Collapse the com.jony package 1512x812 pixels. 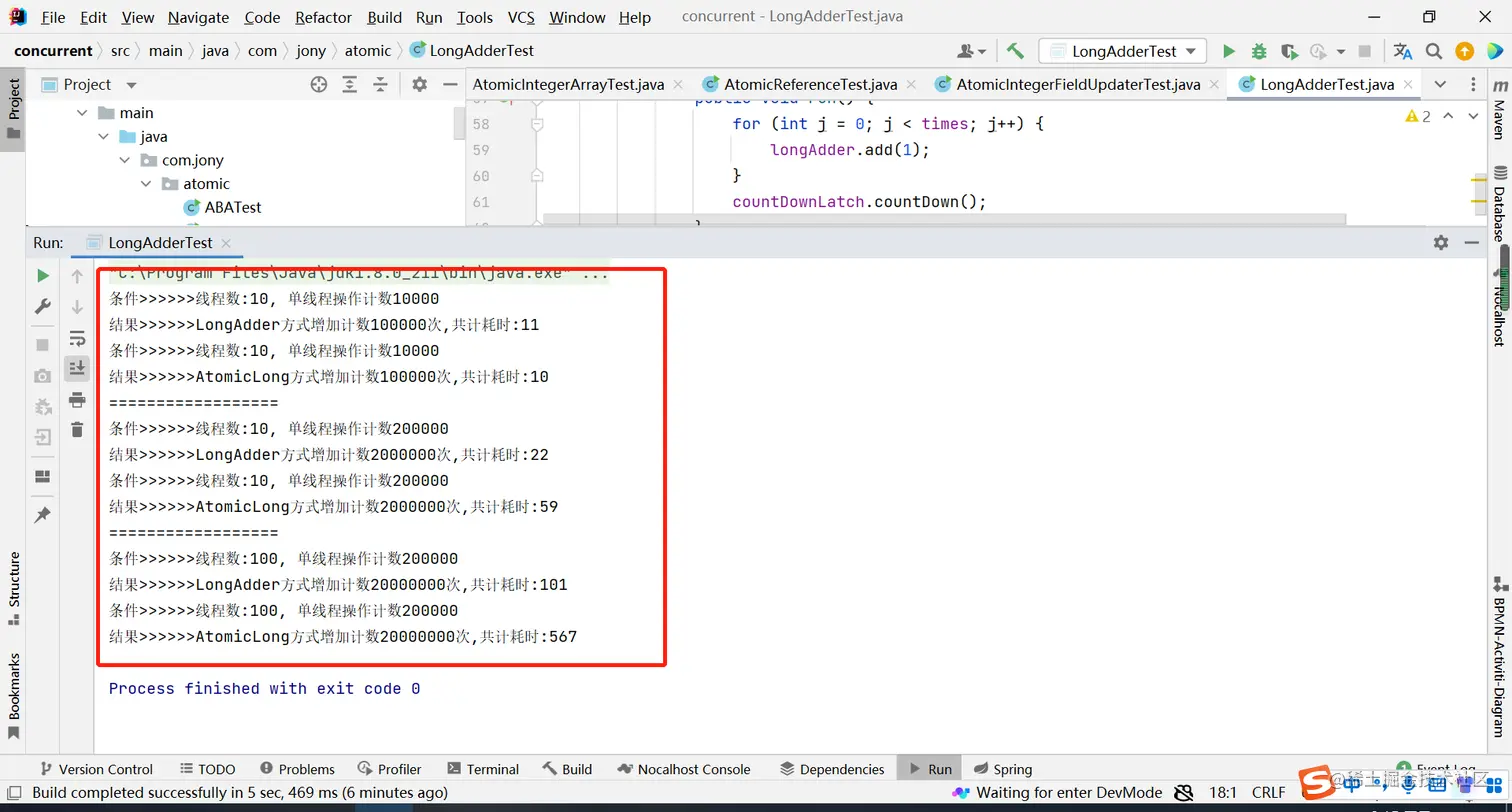pos(125,160)
